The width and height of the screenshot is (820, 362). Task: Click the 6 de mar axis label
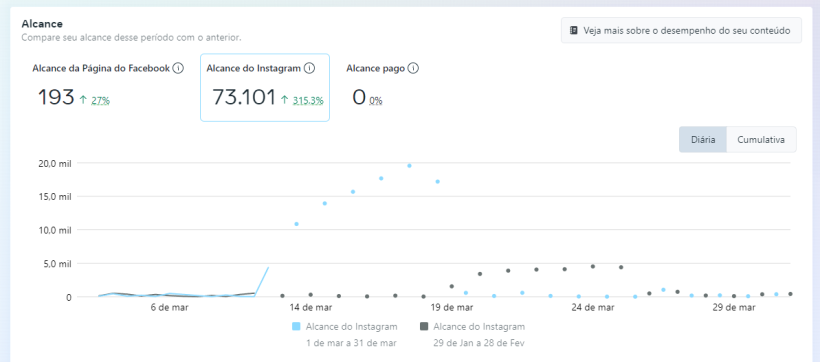pyautogui.click(x=169, y=308)
